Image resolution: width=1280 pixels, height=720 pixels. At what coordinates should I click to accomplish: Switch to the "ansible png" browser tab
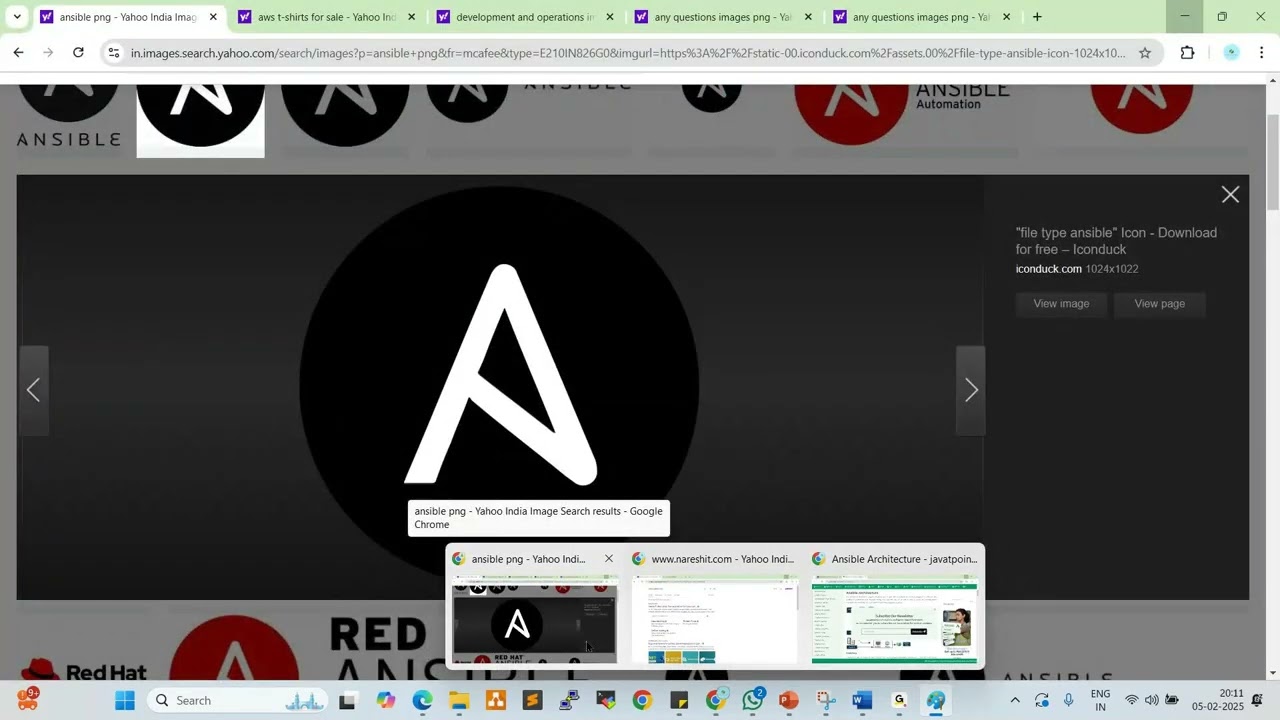(128, 17)
